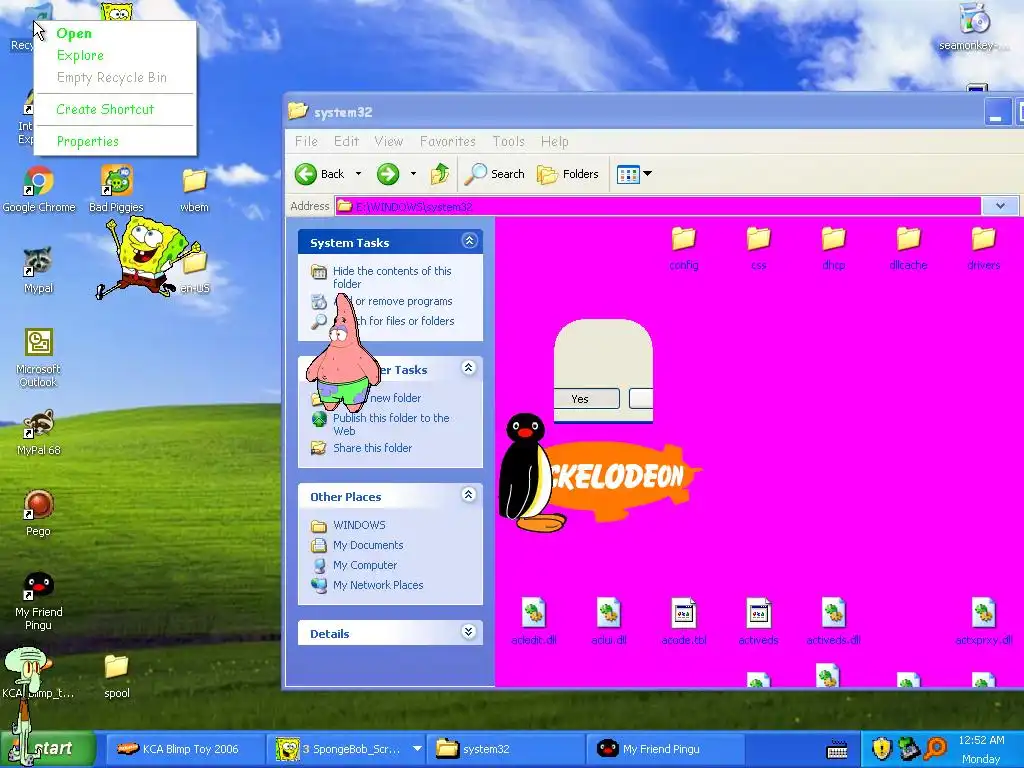Open My Network Places link

(377, 585)
